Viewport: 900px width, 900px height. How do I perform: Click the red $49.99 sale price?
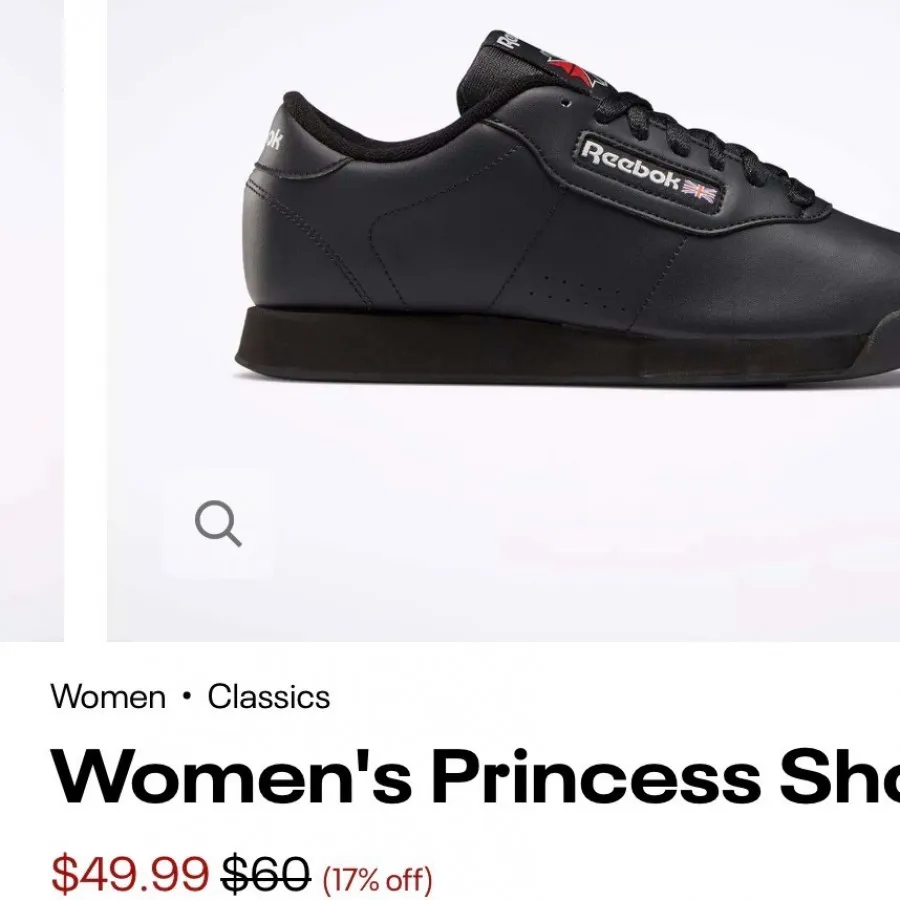(x=130, y=874)
